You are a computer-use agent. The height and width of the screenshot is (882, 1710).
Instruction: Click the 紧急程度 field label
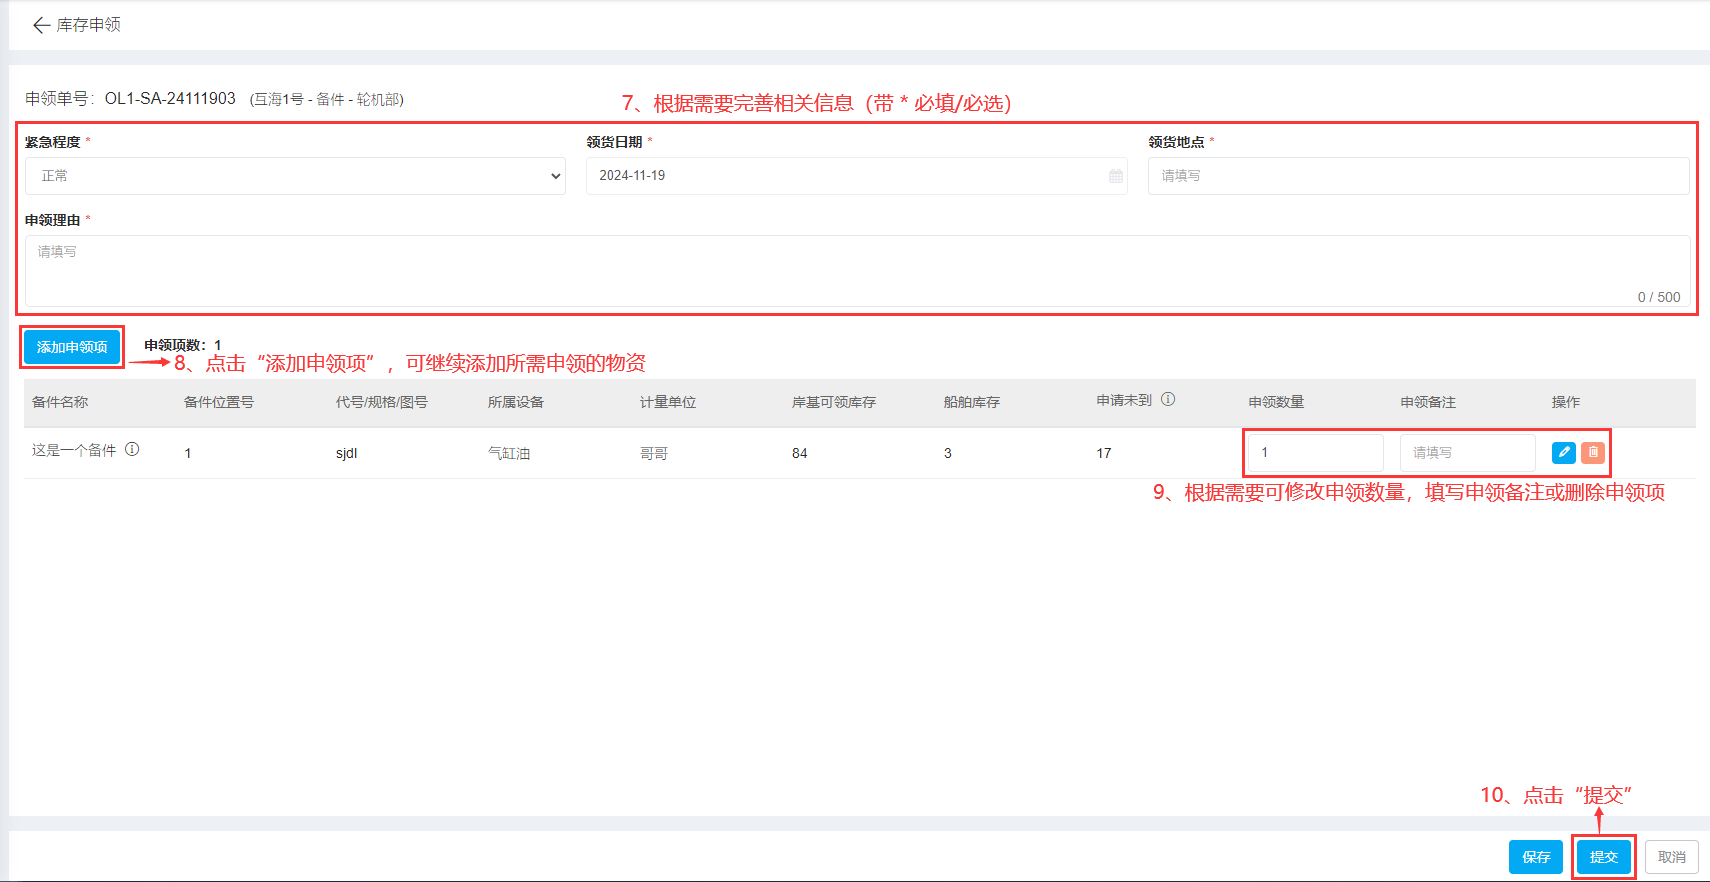pyautogui.click(x=53, y=142)
